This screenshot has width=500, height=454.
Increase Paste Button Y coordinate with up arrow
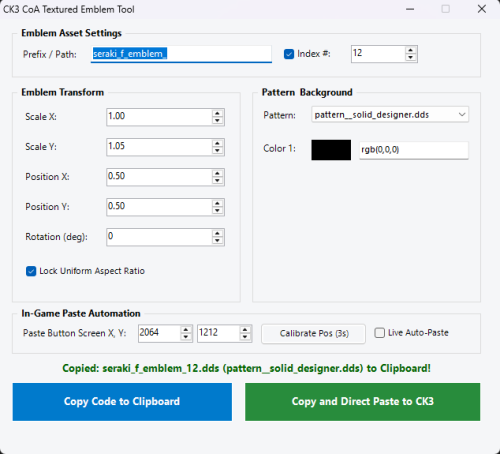[x=245, y=329]
